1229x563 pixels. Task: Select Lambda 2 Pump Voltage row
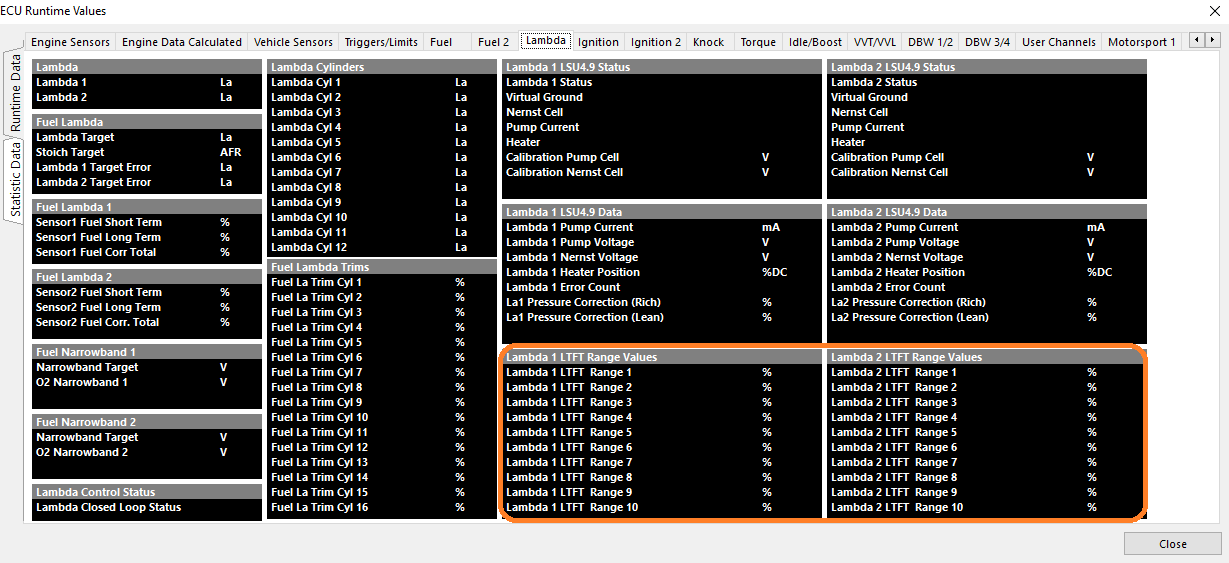click(987, 242)
